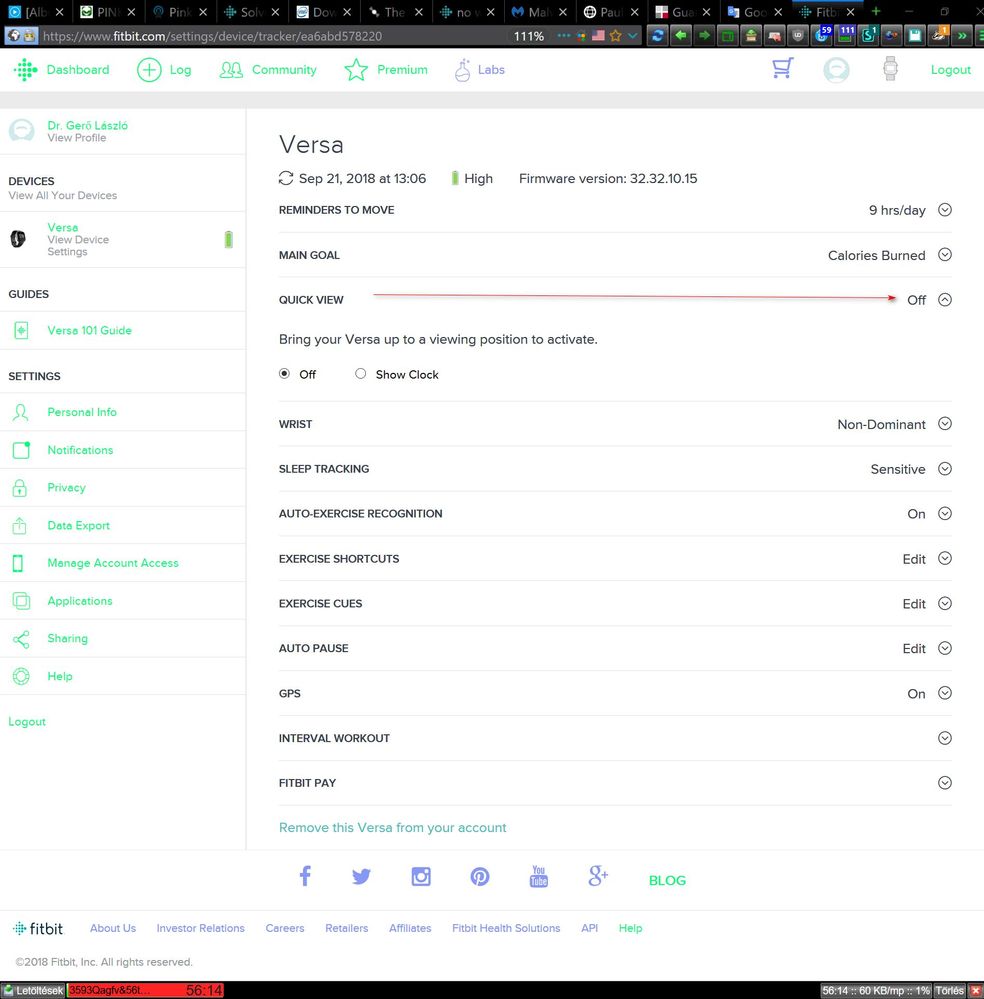Click the Help lifebuoy icon
984x999 pixels.
coord(21,676)
